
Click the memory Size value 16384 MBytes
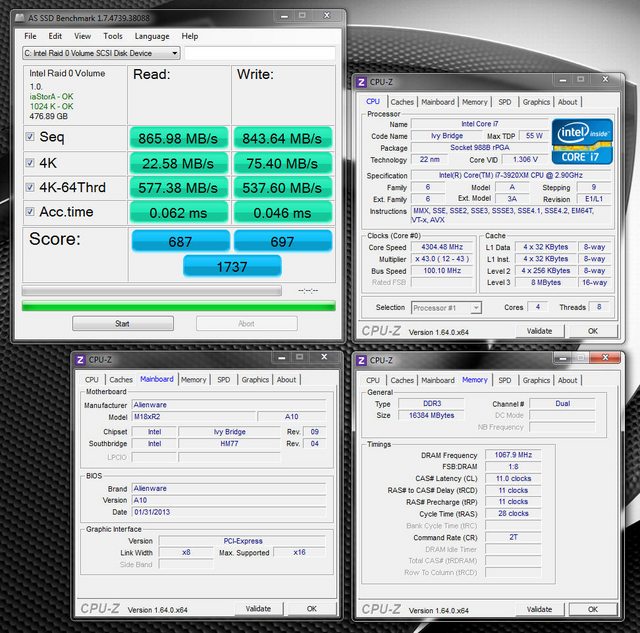click(x=431, y=415)
